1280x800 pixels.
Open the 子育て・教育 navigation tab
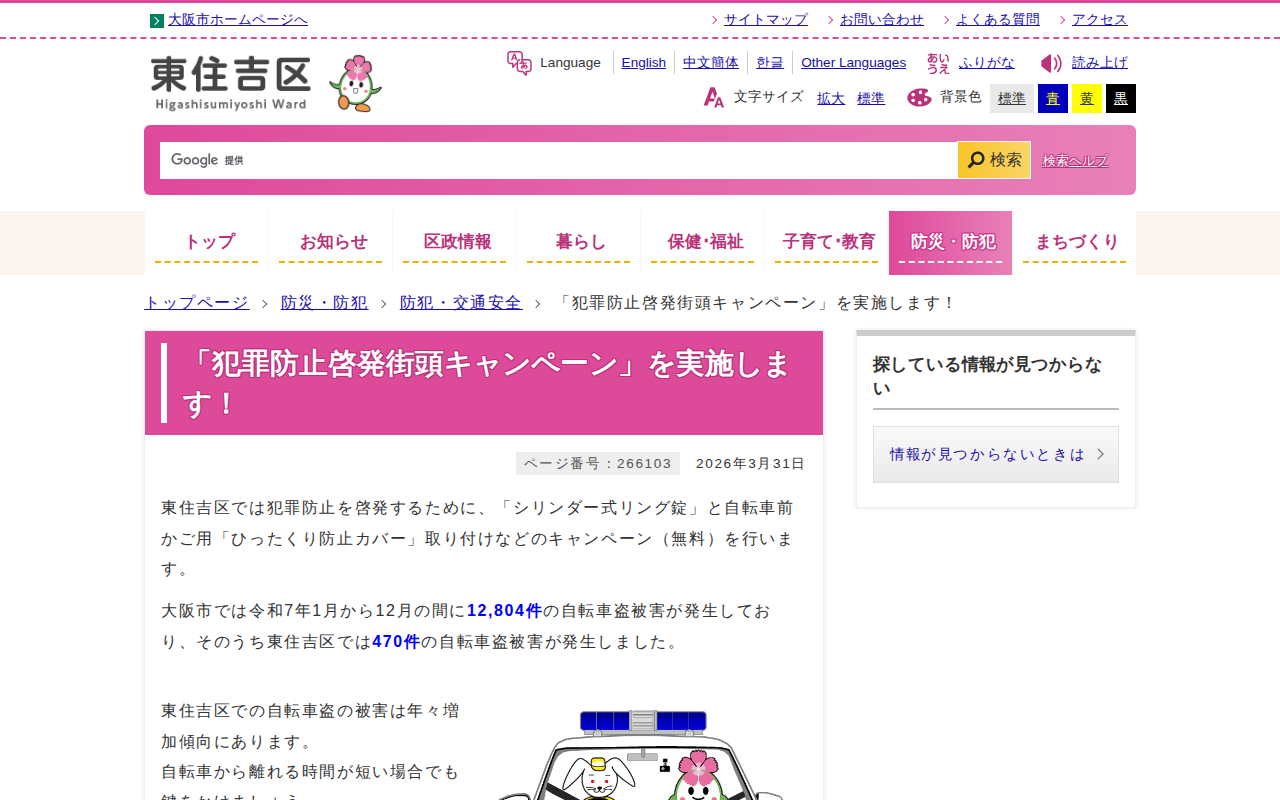pyautogui.click(x=827, y=243)
